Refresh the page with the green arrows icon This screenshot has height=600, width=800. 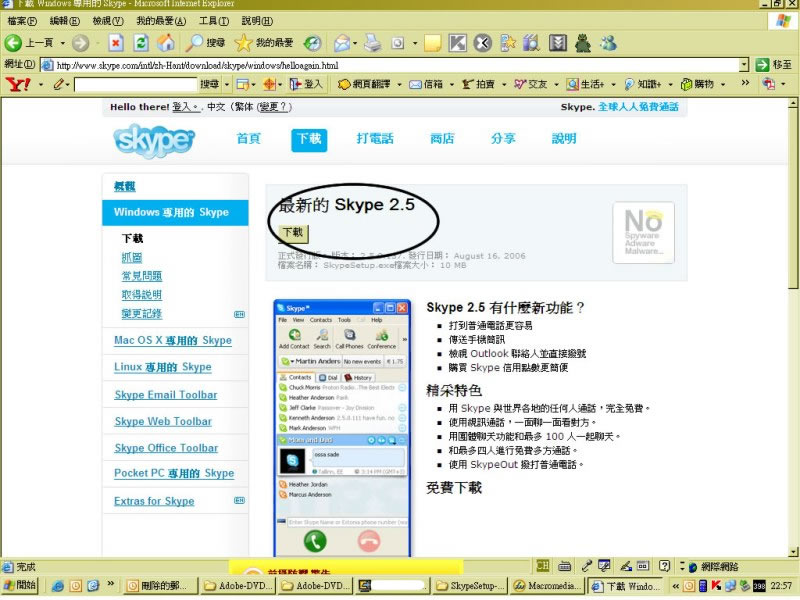click(x=141, y=43)
